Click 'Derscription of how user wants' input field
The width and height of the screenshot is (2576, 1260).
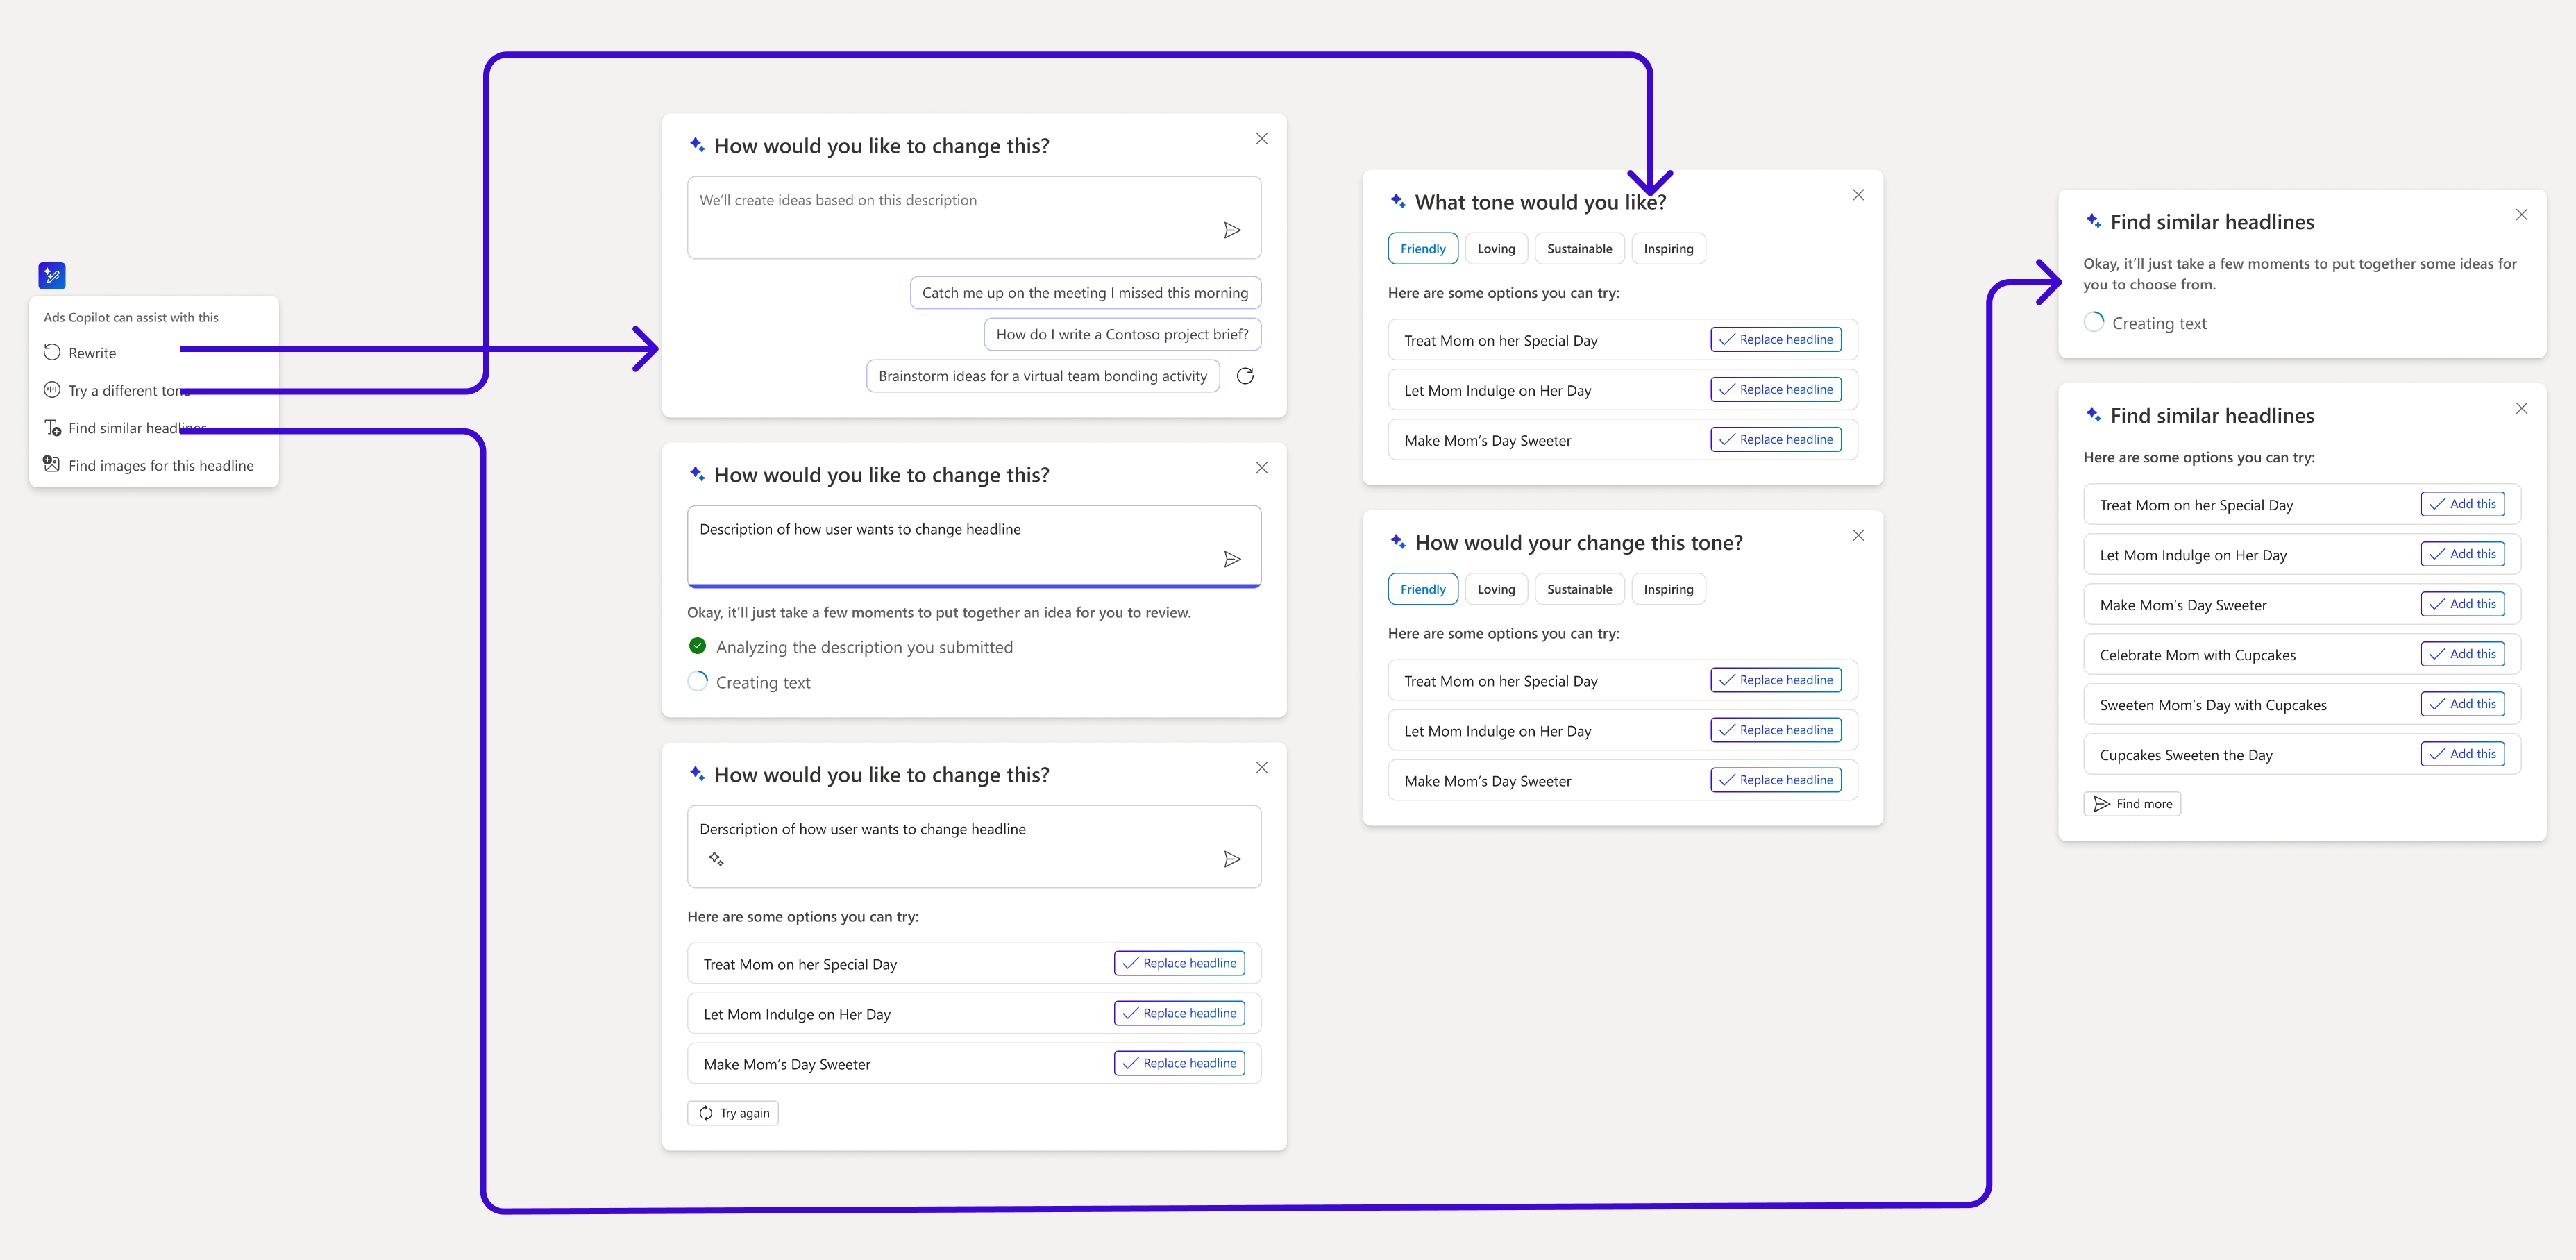point(974,846)
